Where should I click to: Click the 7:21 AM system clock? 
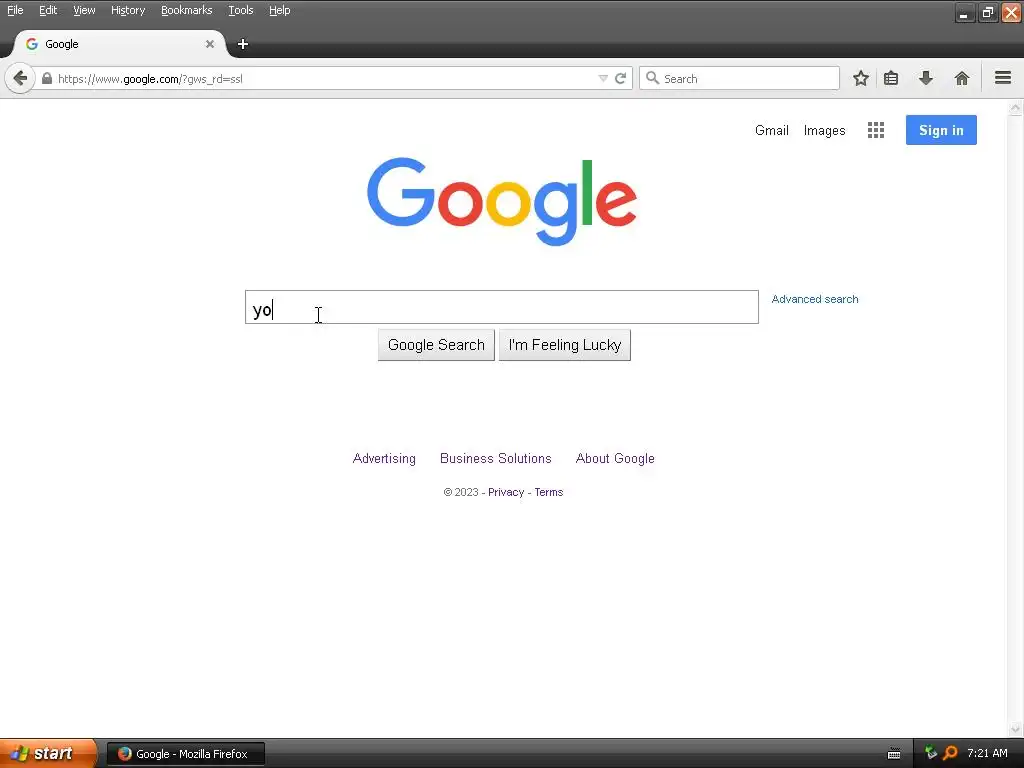click(987, 753)
